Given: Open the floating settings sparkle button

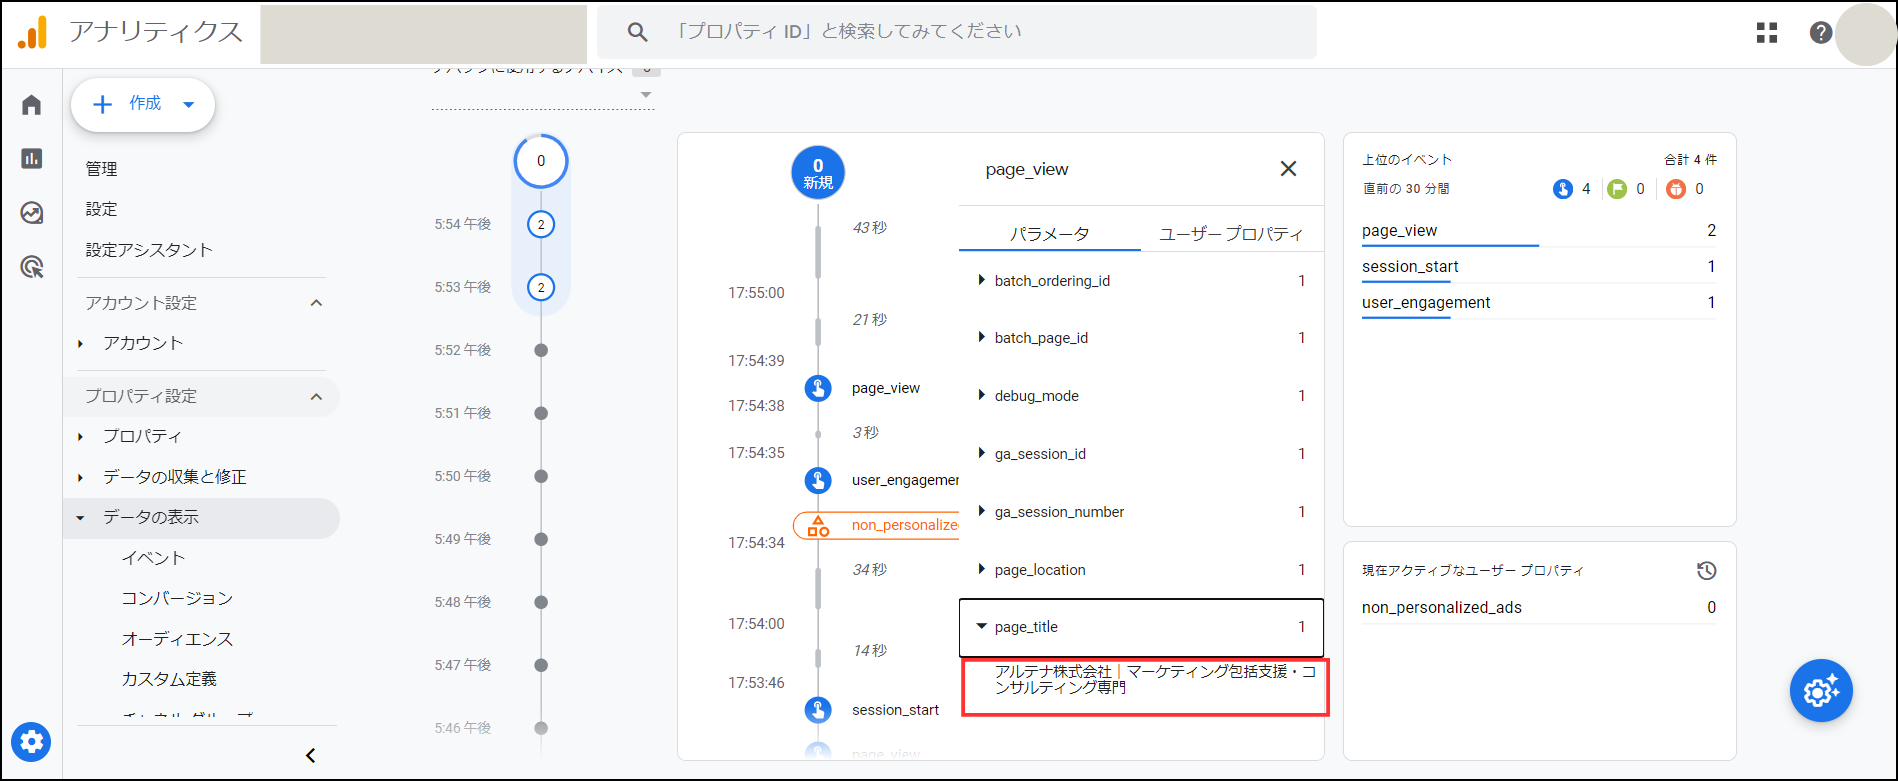Looking at the screenshot, I should point(1821,690).
